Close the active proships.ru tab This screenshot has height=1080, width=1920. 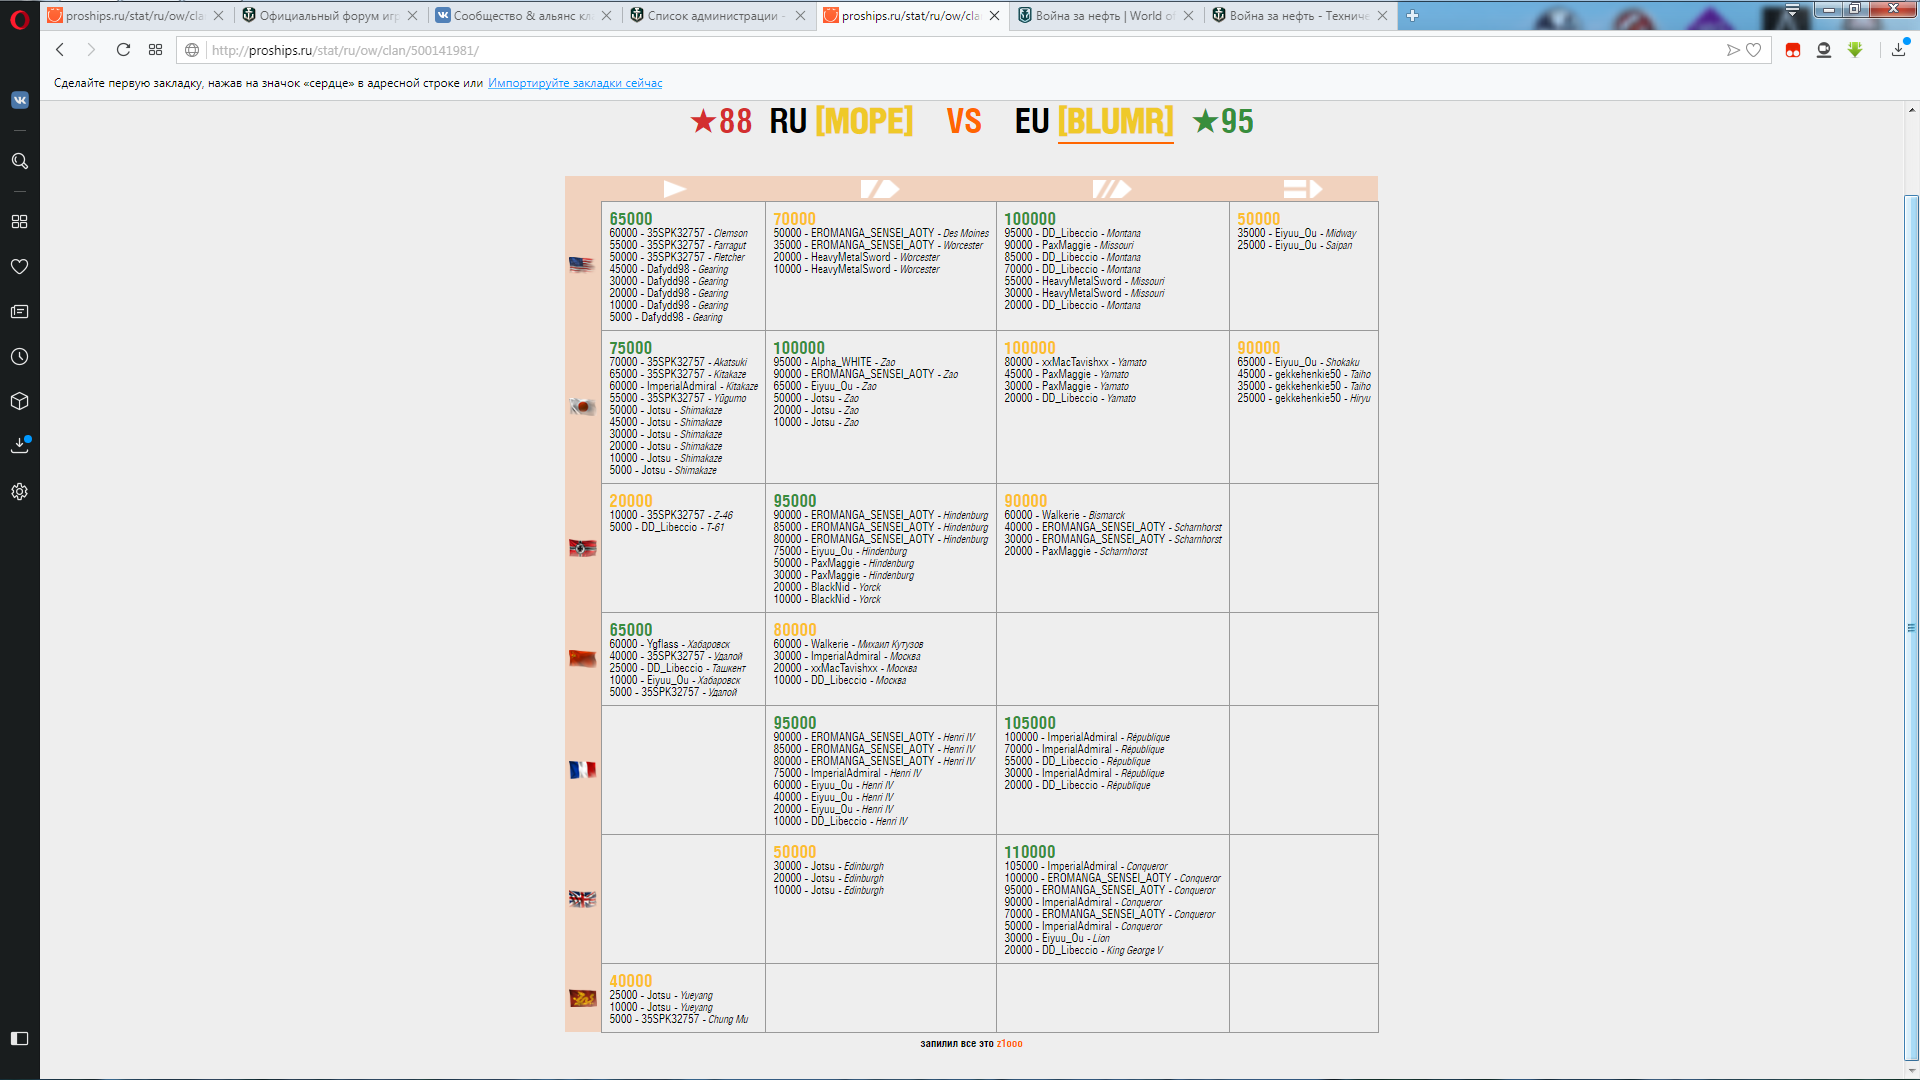(994, 16)
